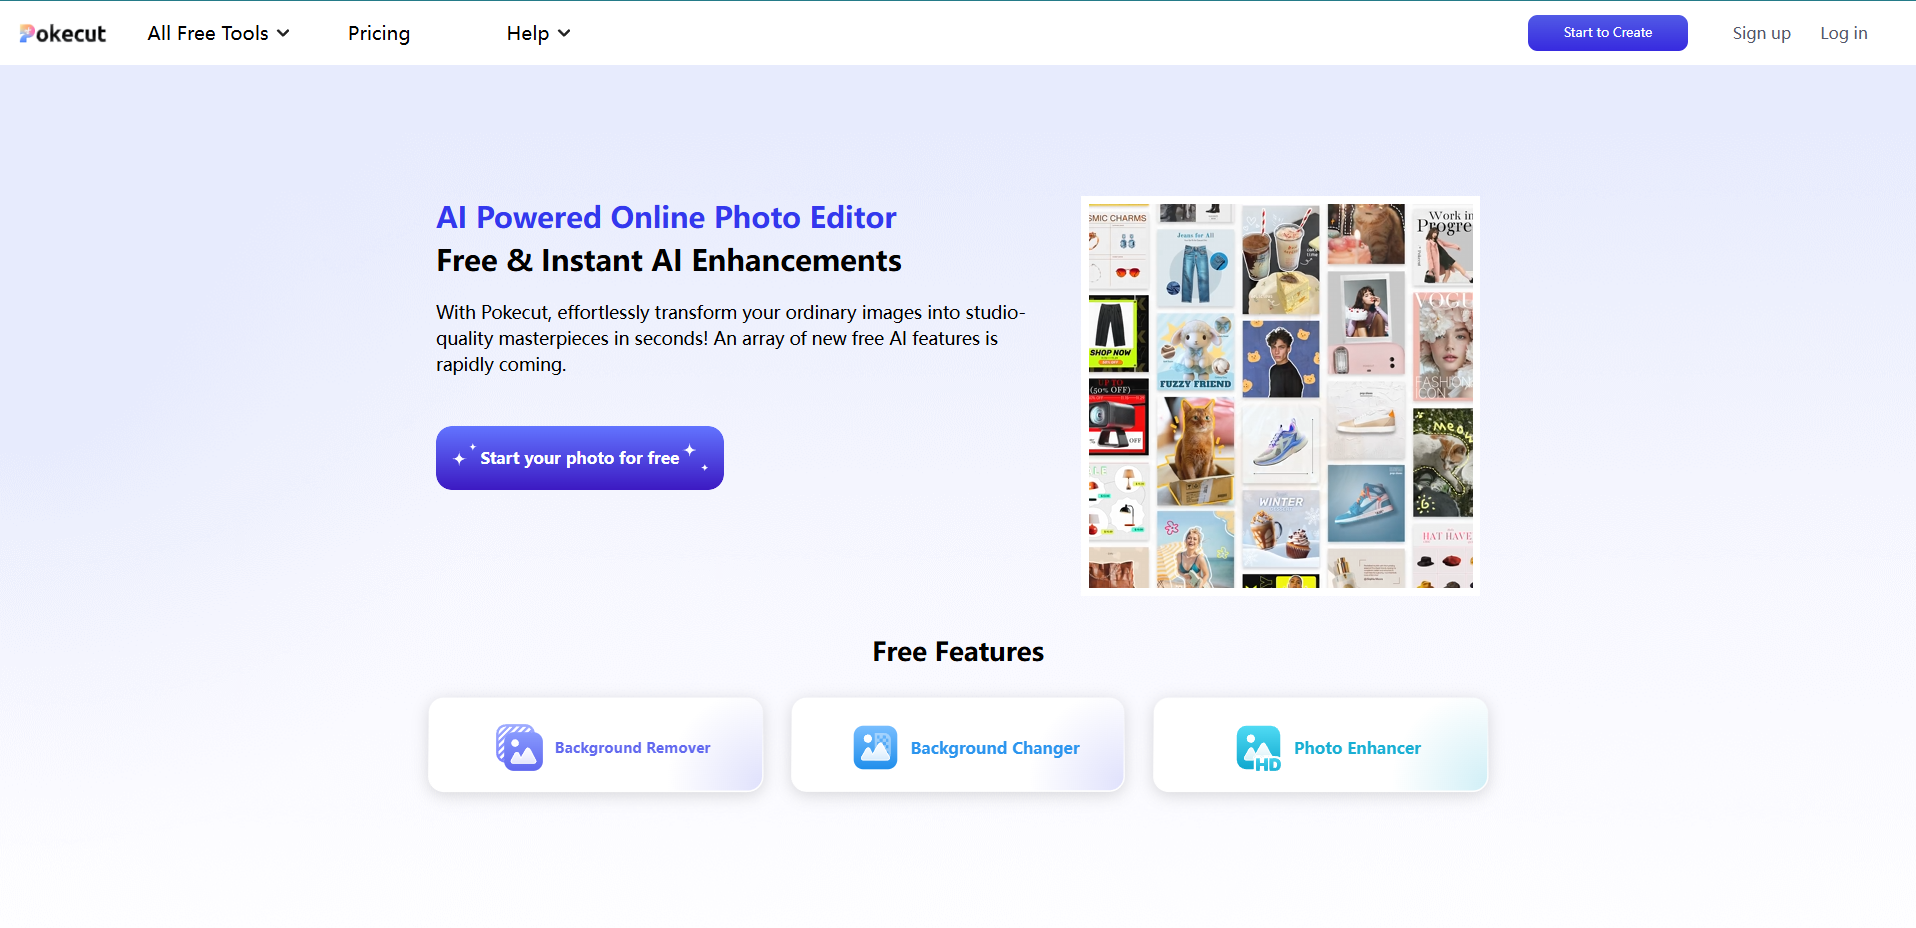The image size is (1916, 928).
Task: Click the Background Changer icon
Action: coord(875,747)
